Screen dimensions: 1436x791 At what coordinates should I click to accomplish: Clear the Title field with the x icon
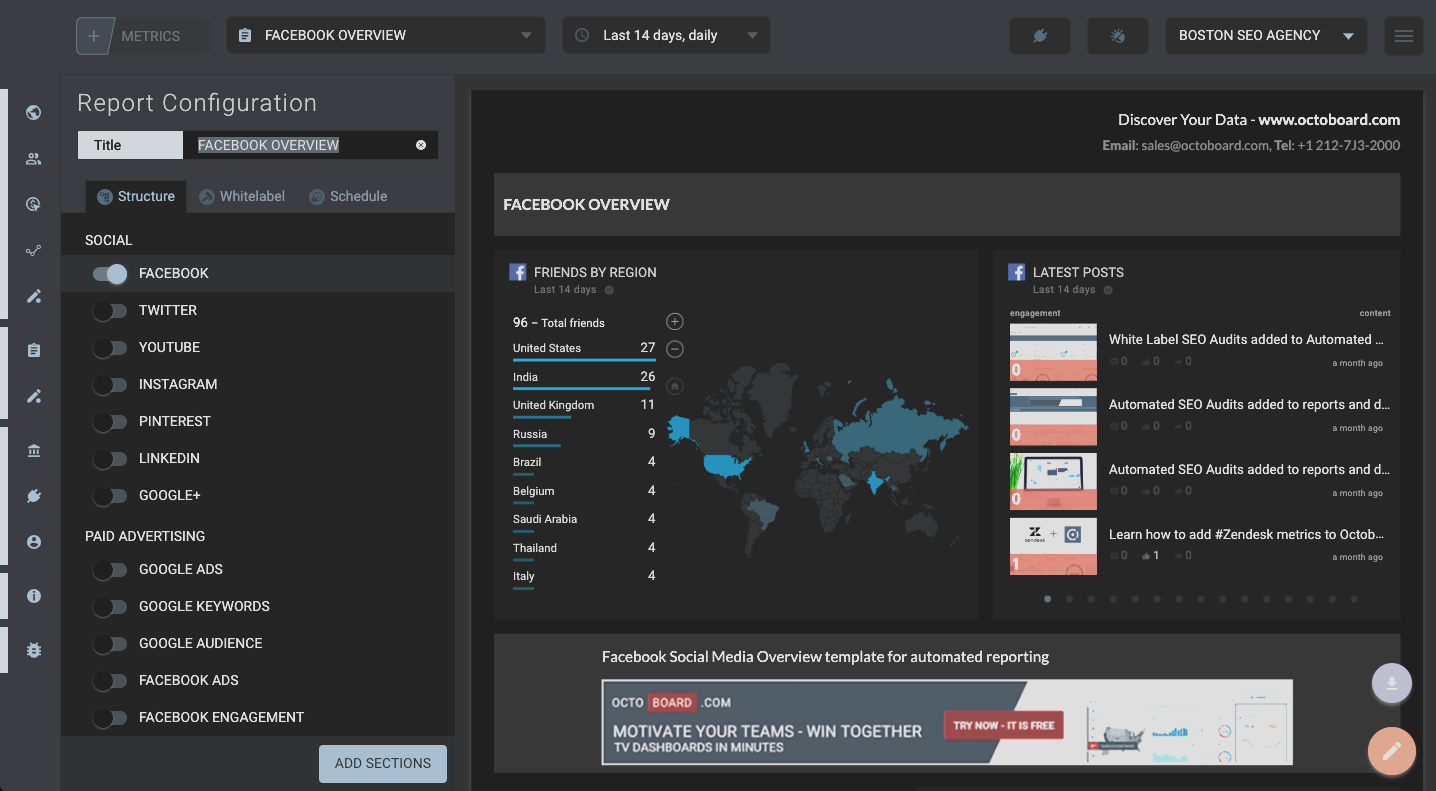(421, 145)
